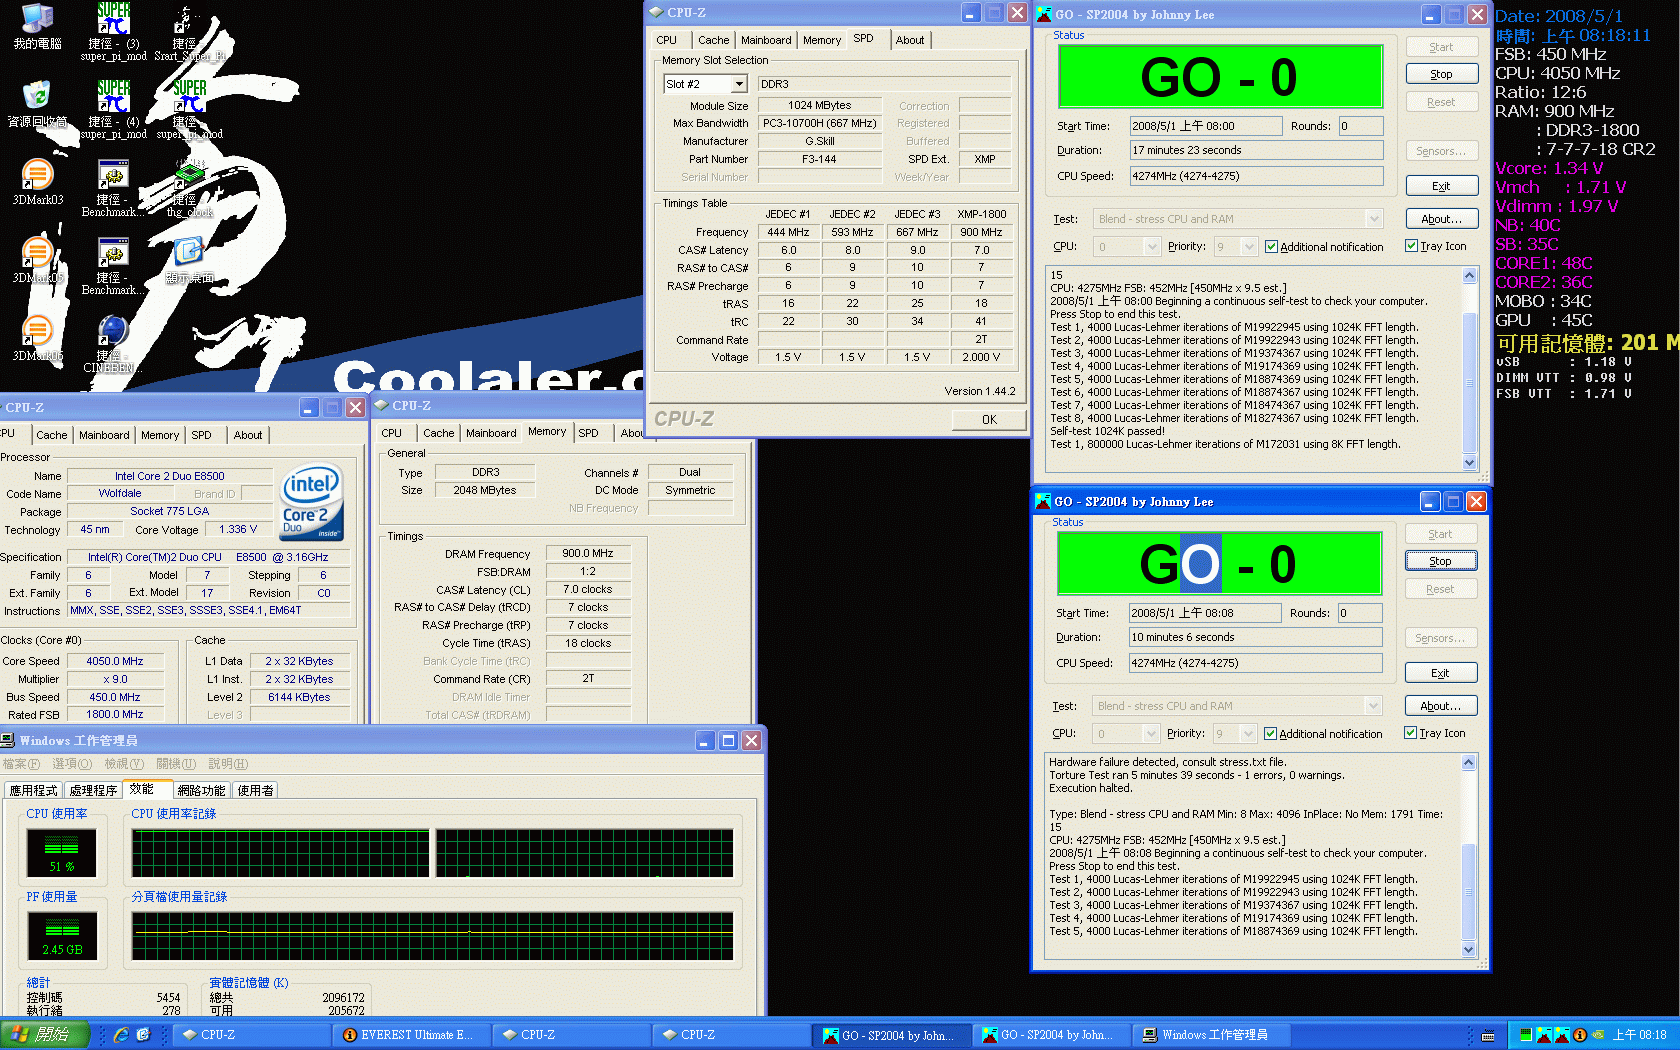Select the 3DMark05 desktop shortcut
This screenshot has width=1680, height=1050.
pyautogui.click(x=37, y=252)
